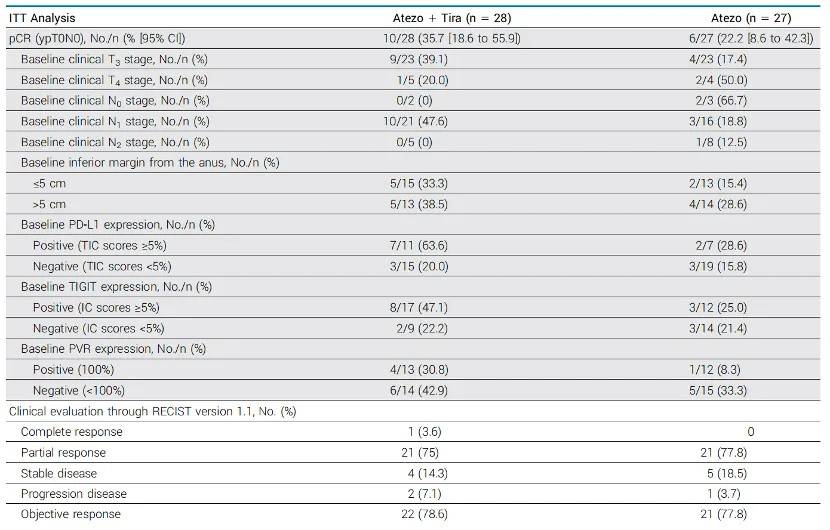This screenshot has width=830, height=530.
Task: Click the 'Atezo (n = 27)' column header
Action: (x=751, y=18)
